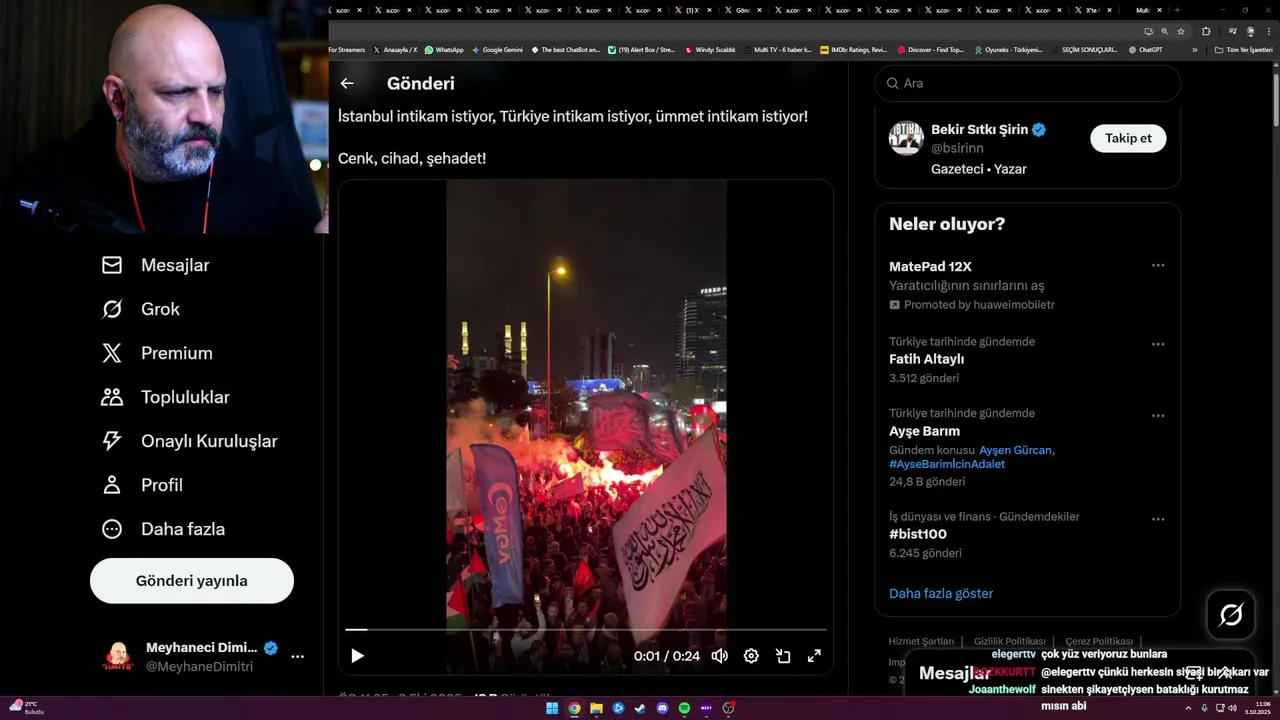Open Chrome from the taskbar
Image resolution: width=1280 pixels, height=720 pixels.
(x=574, y=708)
